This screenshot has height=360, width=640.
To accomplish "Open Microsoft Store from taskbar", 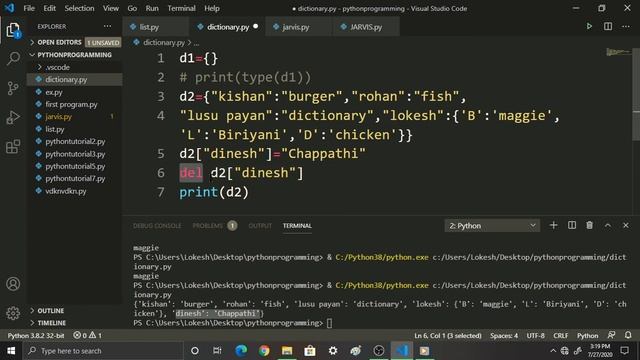I will click(x=310, y=351).
